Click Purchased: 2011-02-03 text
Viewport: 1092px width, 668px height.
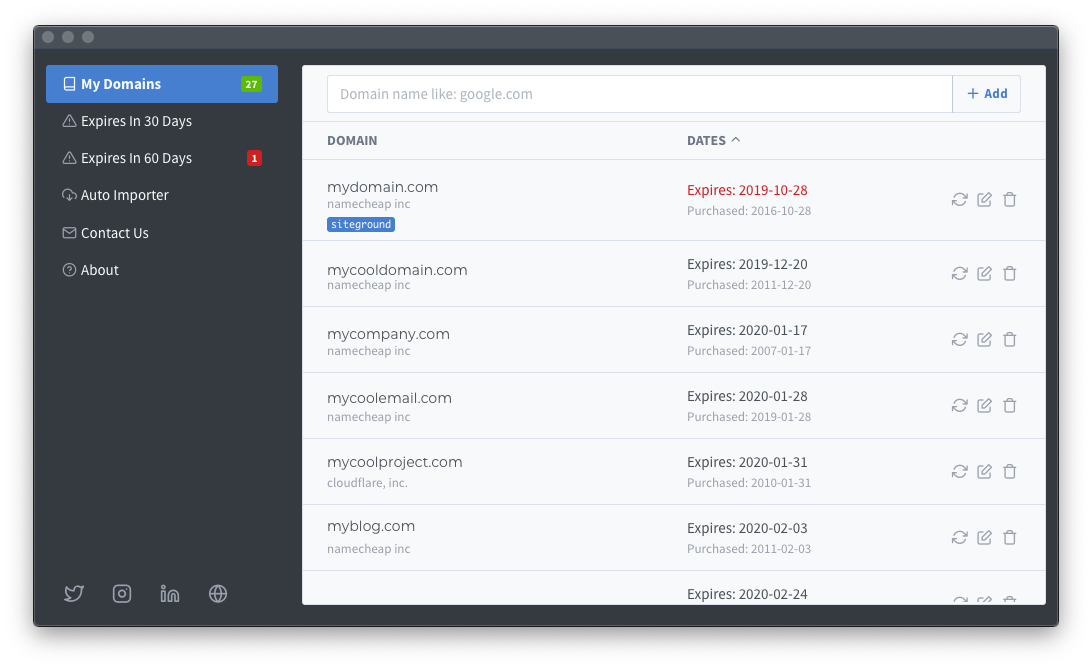pyautogui.click(x=749, y=549)
